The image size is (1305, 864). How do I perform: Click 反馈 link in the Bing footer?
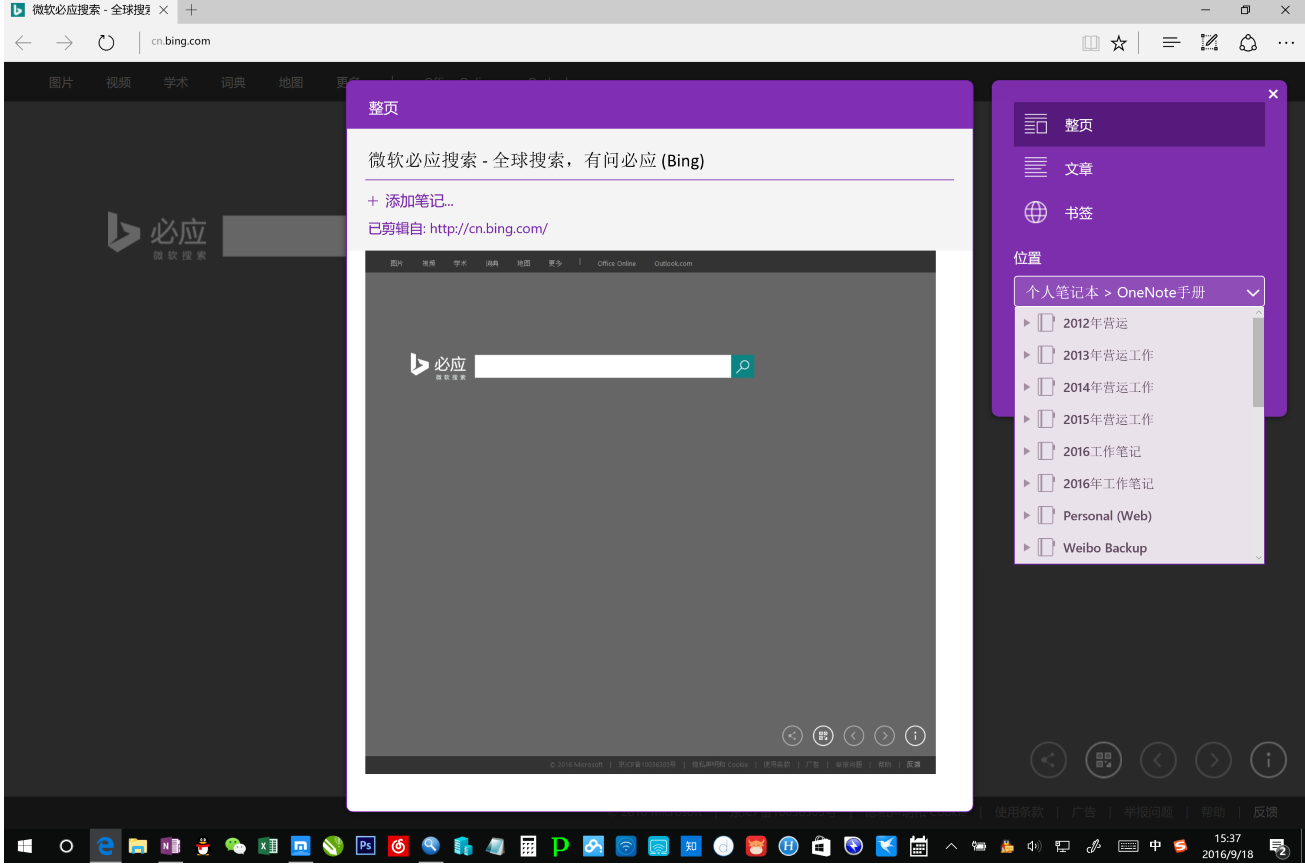coord(1265,812)
